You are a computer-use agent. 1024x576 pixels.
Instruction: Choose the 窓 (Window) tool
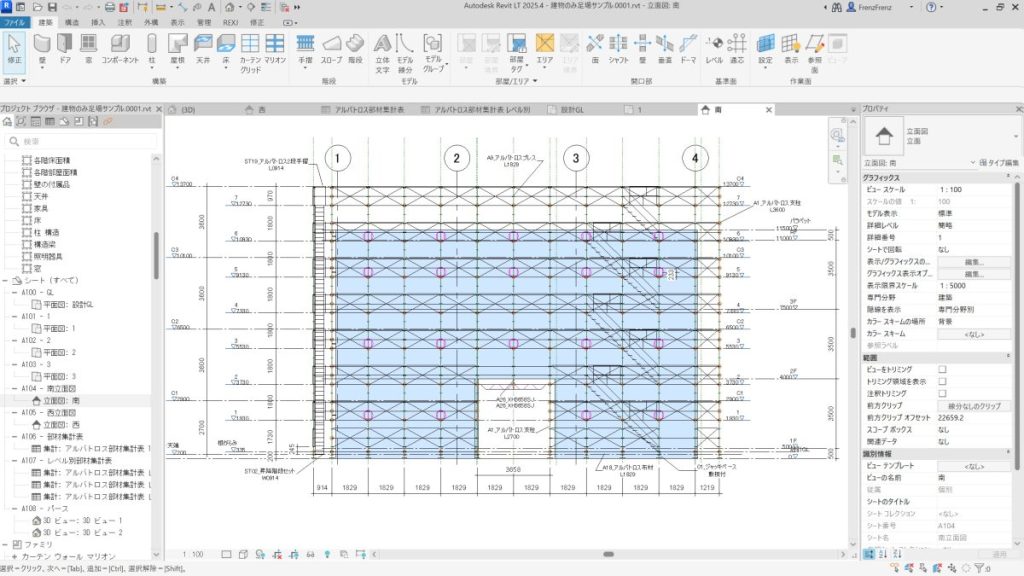[x=87, y=46]
